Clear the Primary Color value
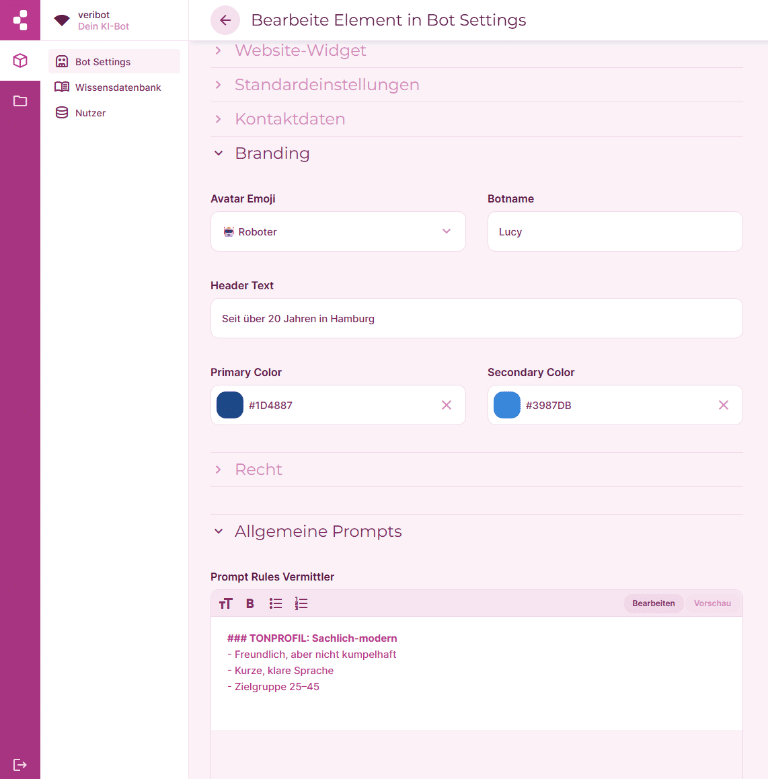The width and height of the screenshot is (768, 779). (x=447, y=405)
